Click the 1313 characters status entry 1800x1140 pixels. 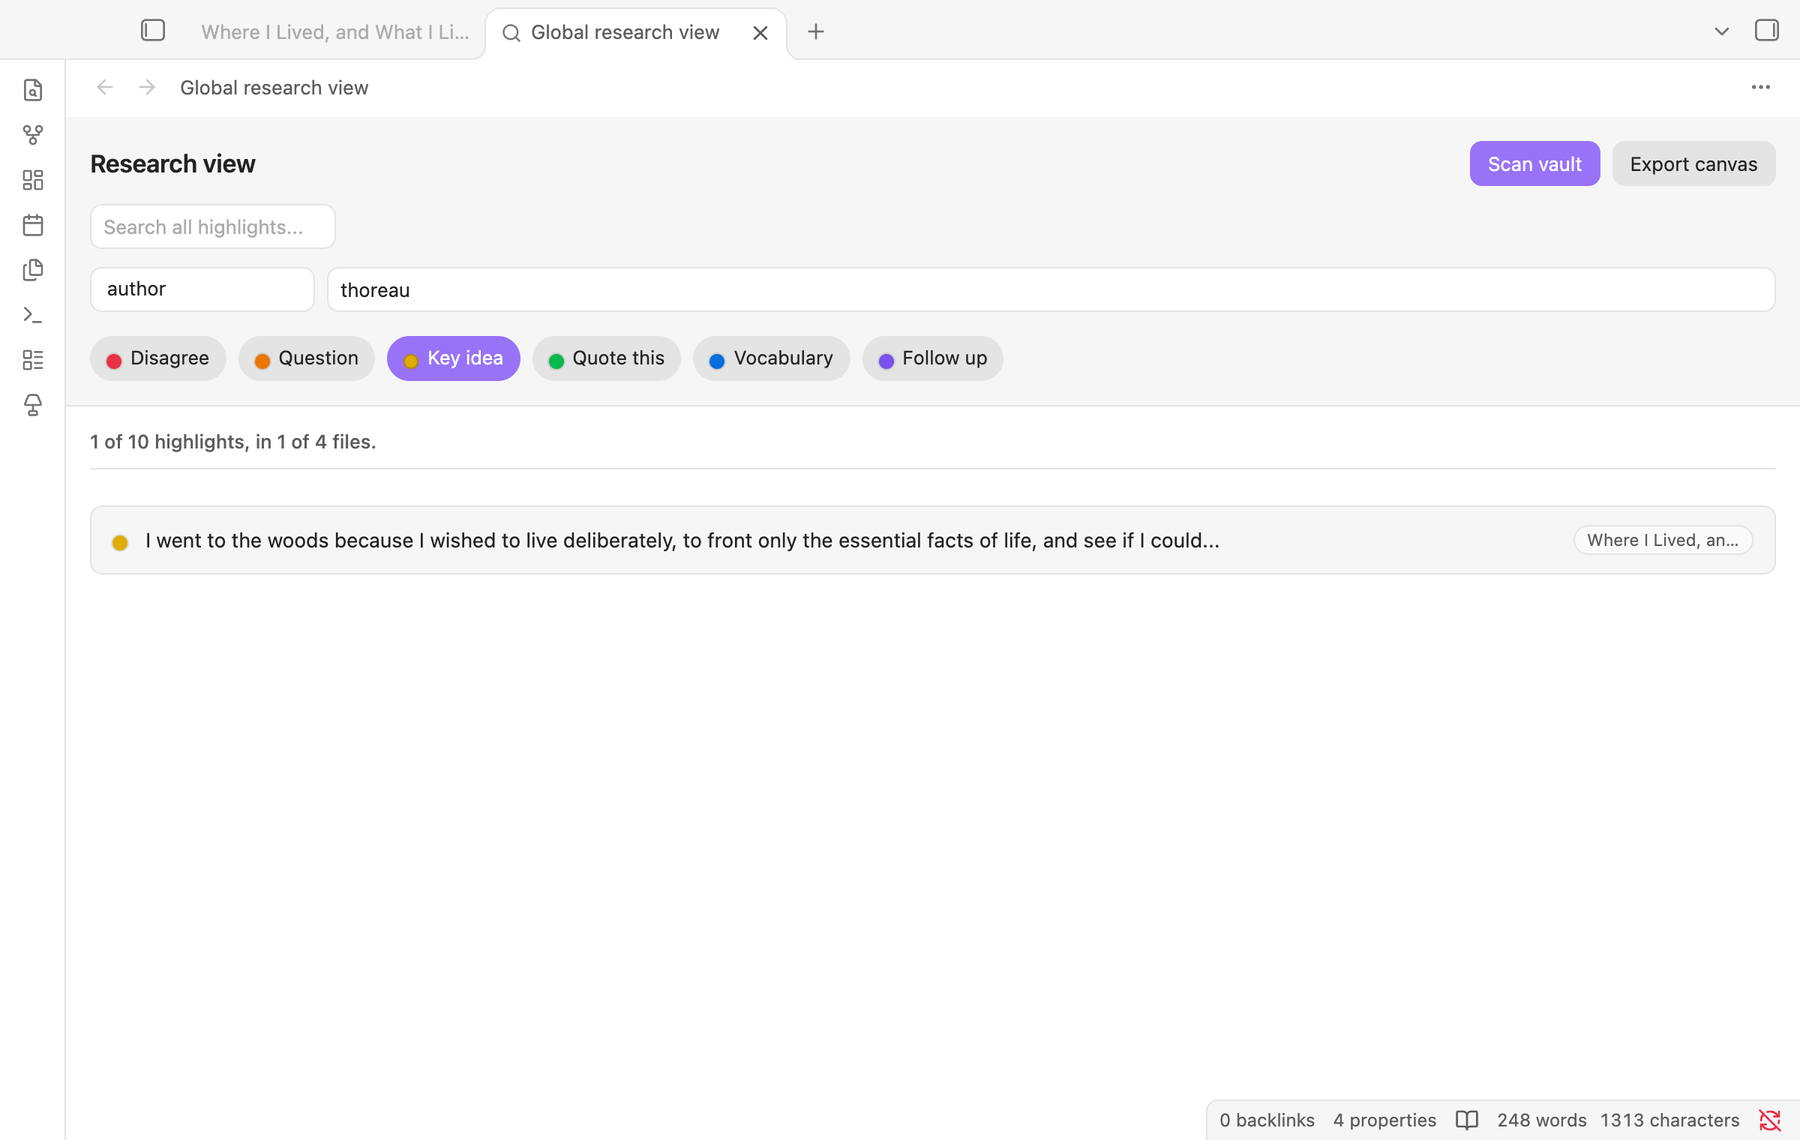[x=1669, y=1120]
